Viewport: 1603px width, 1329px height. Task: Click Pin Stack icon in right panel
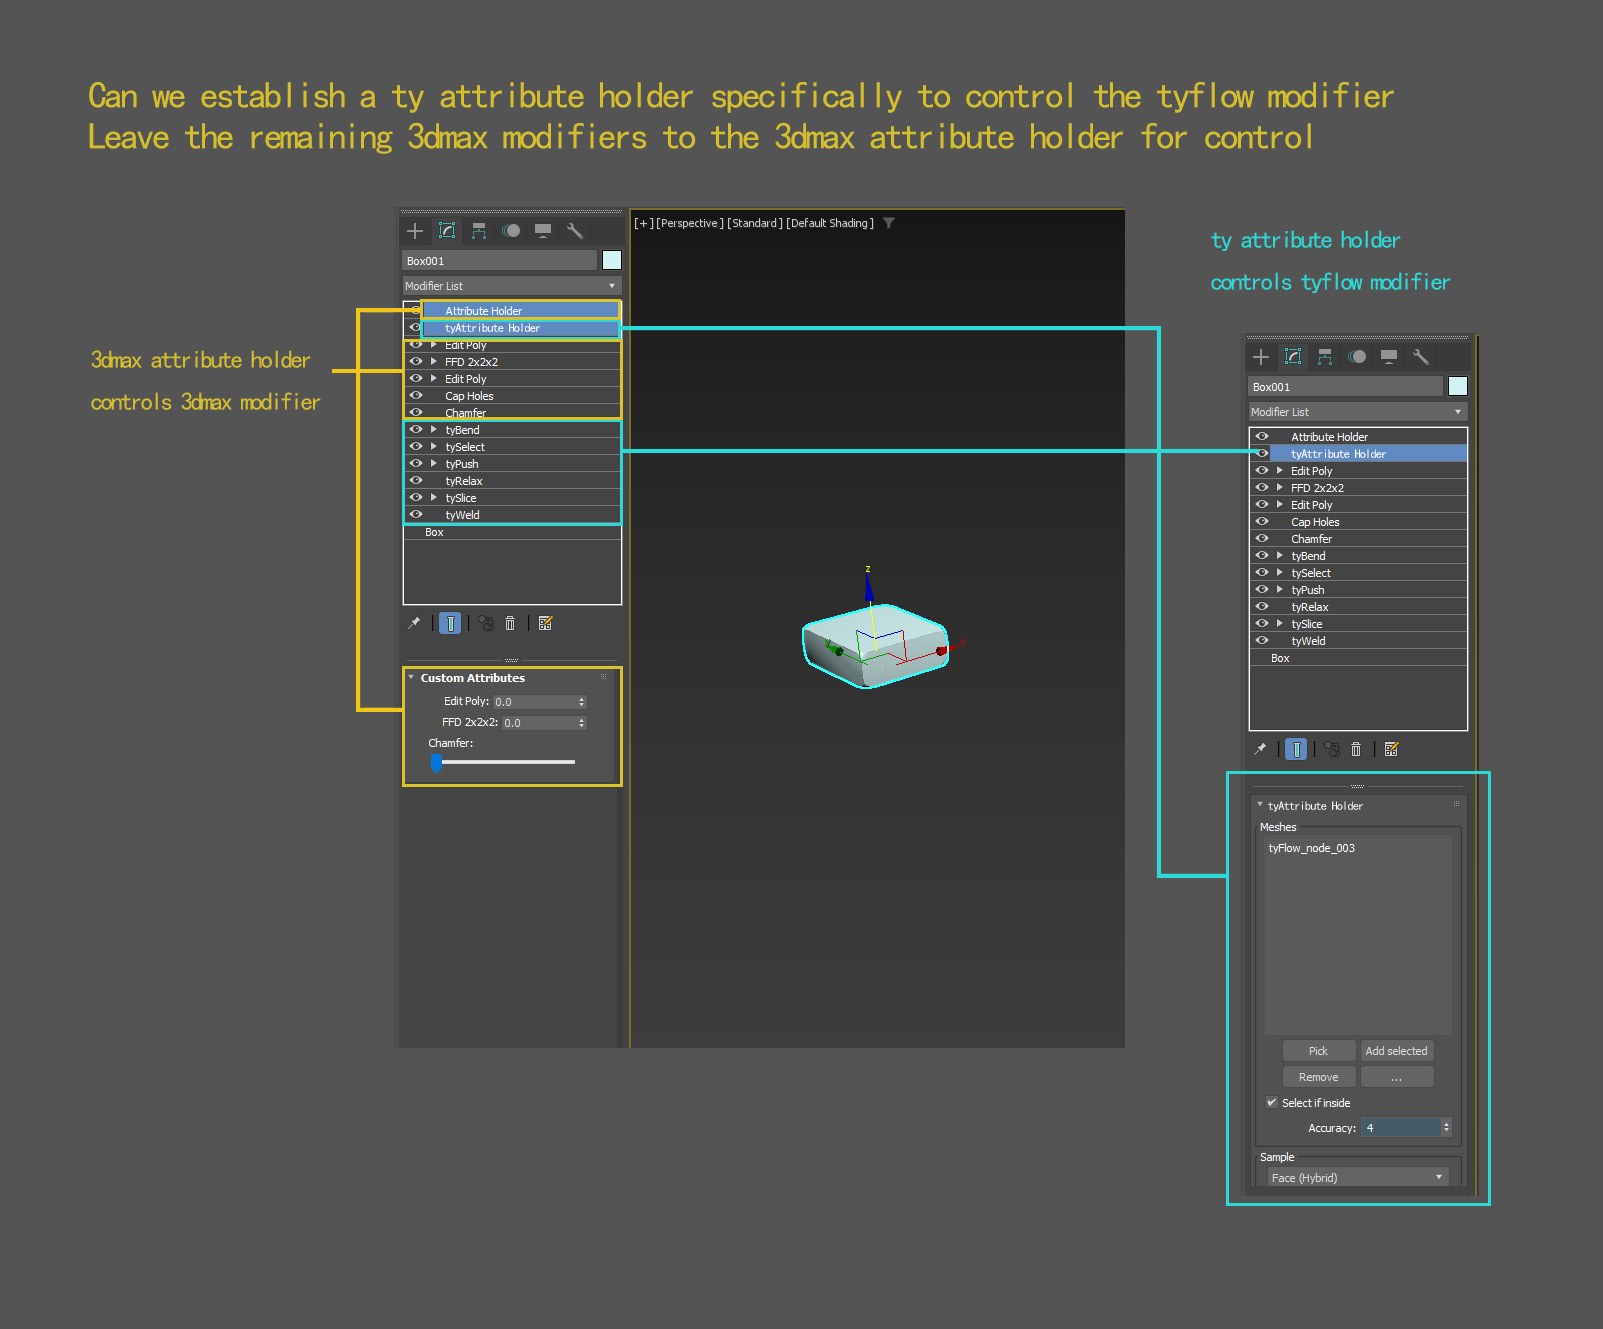point(1260,749)
